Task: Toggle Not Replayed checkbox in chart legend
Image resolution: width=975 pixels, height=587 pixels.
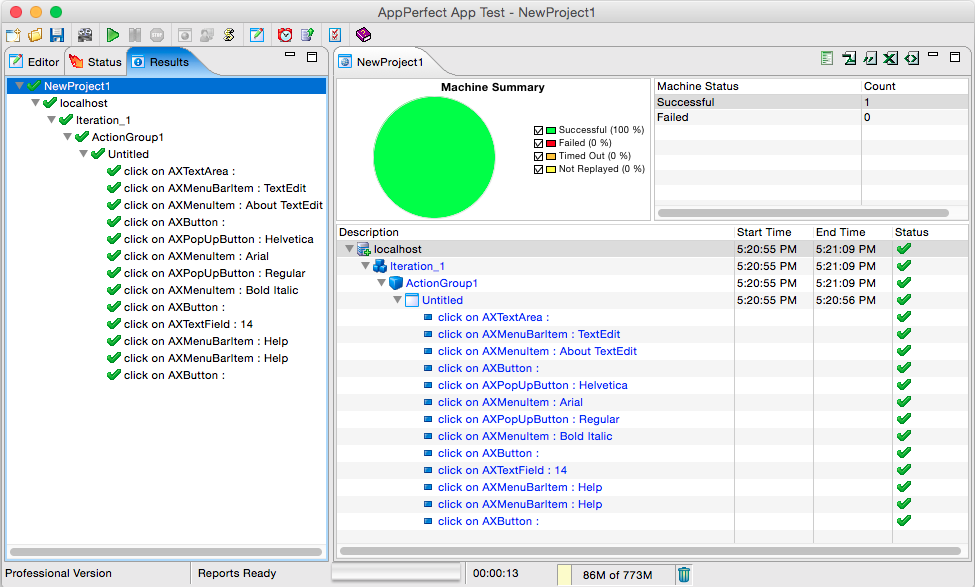Action: (x=538, y=170)
